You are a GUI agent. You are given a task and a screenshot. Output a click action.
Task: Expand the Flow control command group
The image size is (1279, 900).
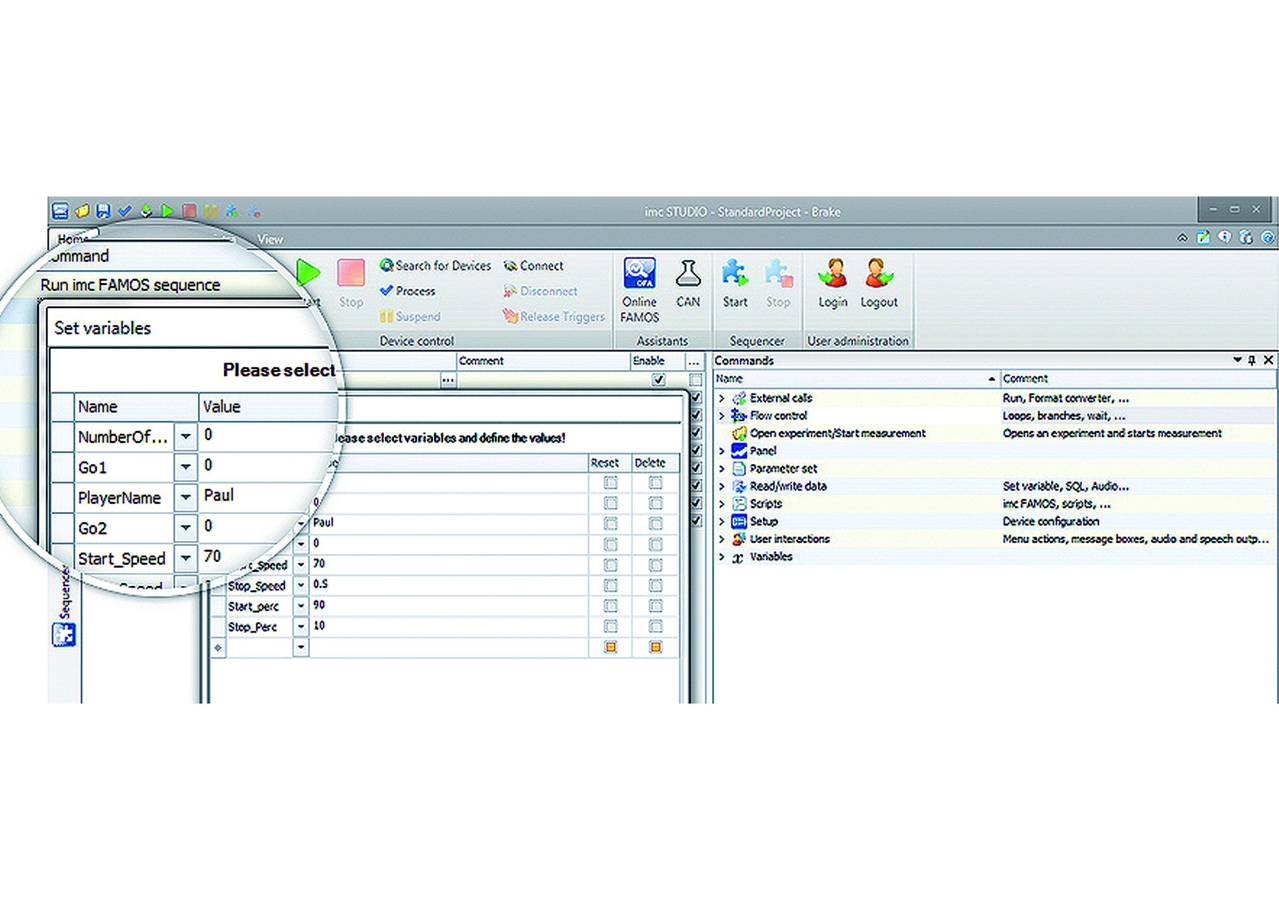[x=722, y=416]
